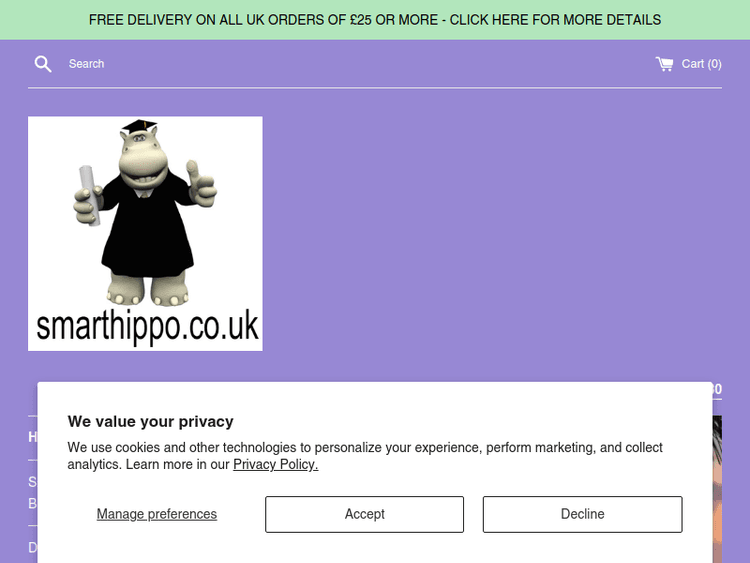The width and height of the screenshot is (750, 563).
Task: Select the sidebar menu item starting with 'B'
Action: click(x=33, y=504)
